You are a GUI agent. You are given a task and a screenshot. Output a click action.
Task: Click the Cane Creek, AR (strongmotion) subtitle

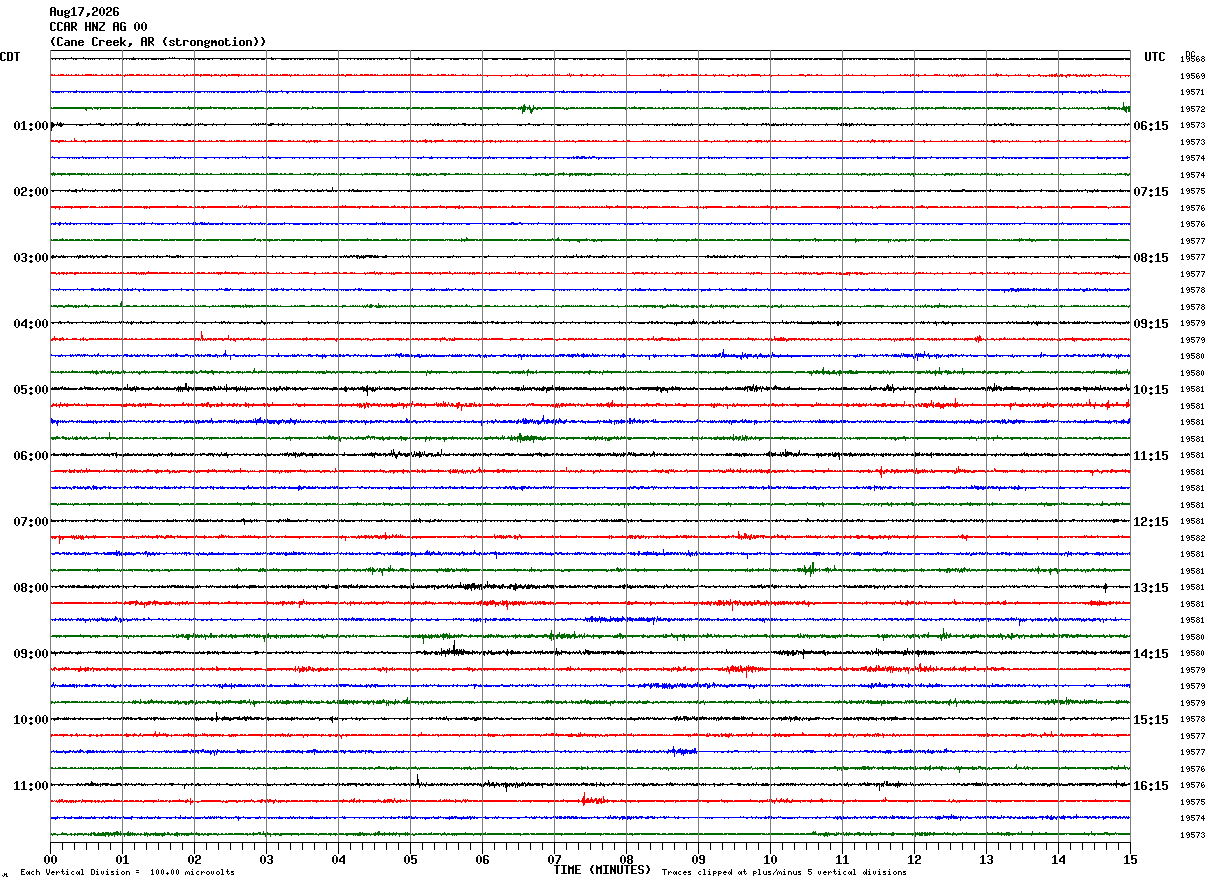pyautogui.click(x=158, y=42)
